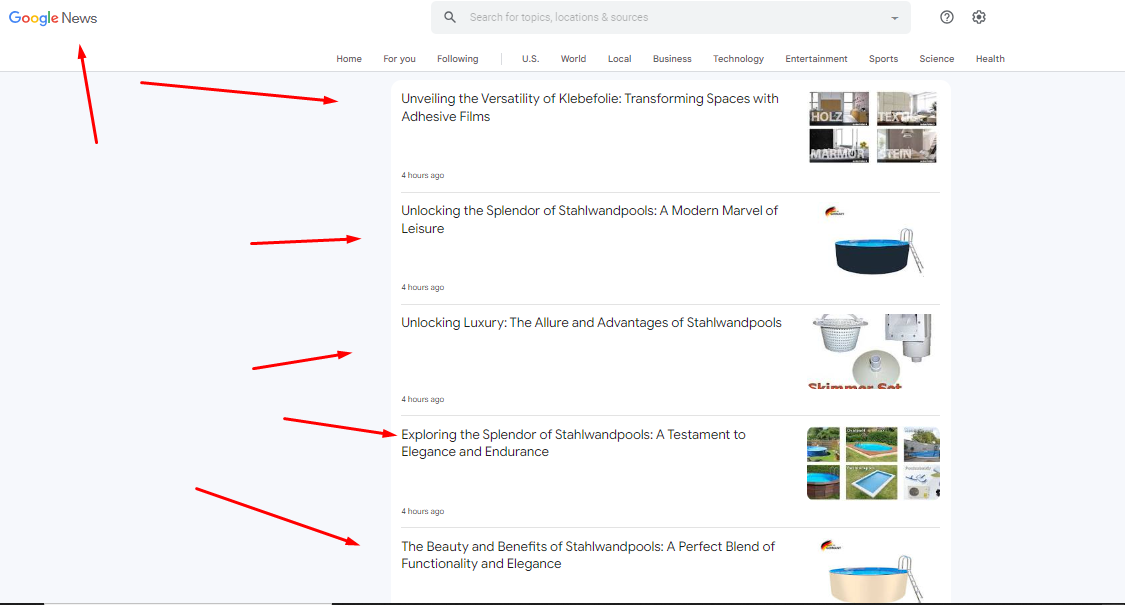Click the Skimmer Set article thumbnail
Viewport: 1125px width, 605px height.
[873, 351]
